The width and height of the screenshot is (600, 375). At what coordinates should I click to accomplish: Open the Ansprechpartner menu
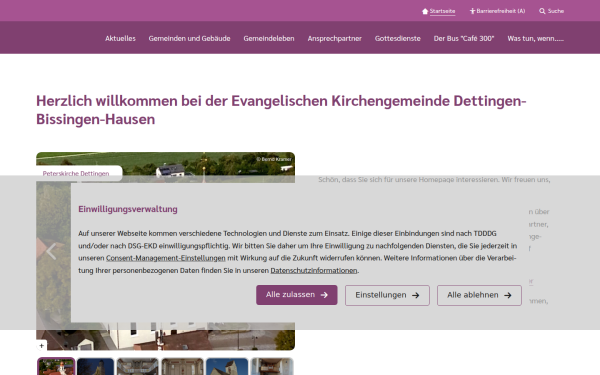[334, 38]
